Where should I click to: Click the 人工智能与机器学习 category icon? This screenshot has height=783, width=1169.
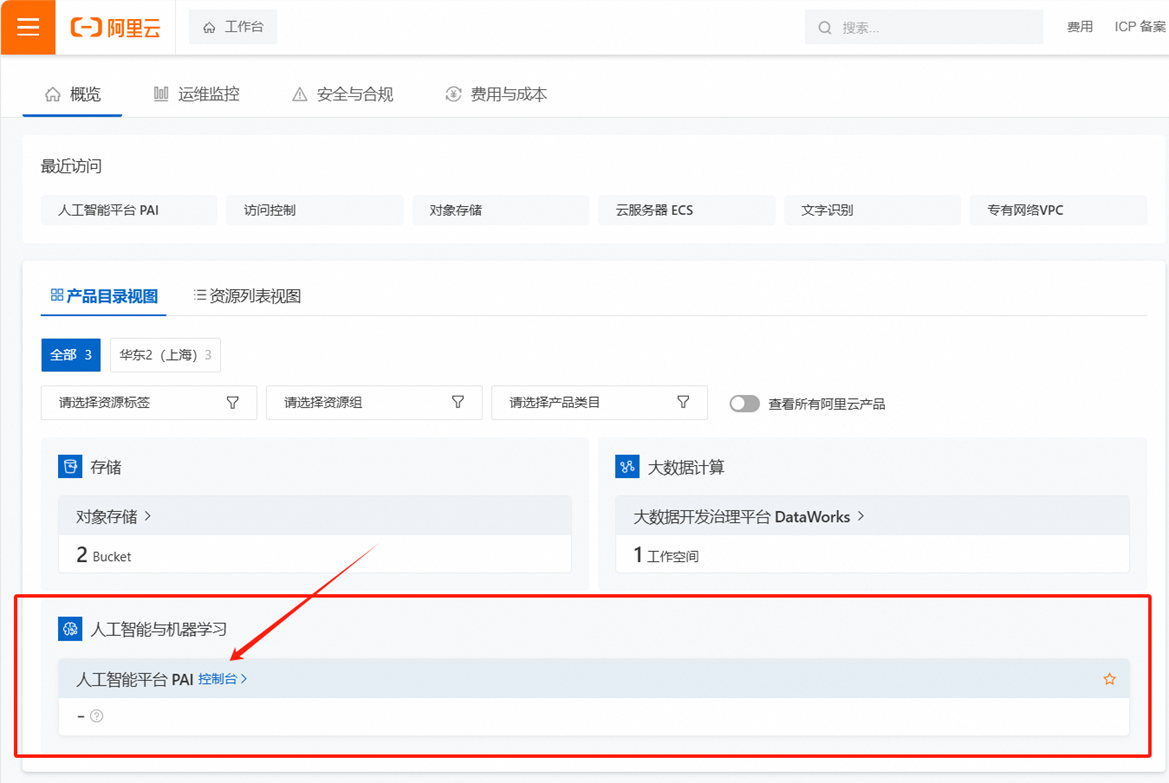(x=70, y=629)
